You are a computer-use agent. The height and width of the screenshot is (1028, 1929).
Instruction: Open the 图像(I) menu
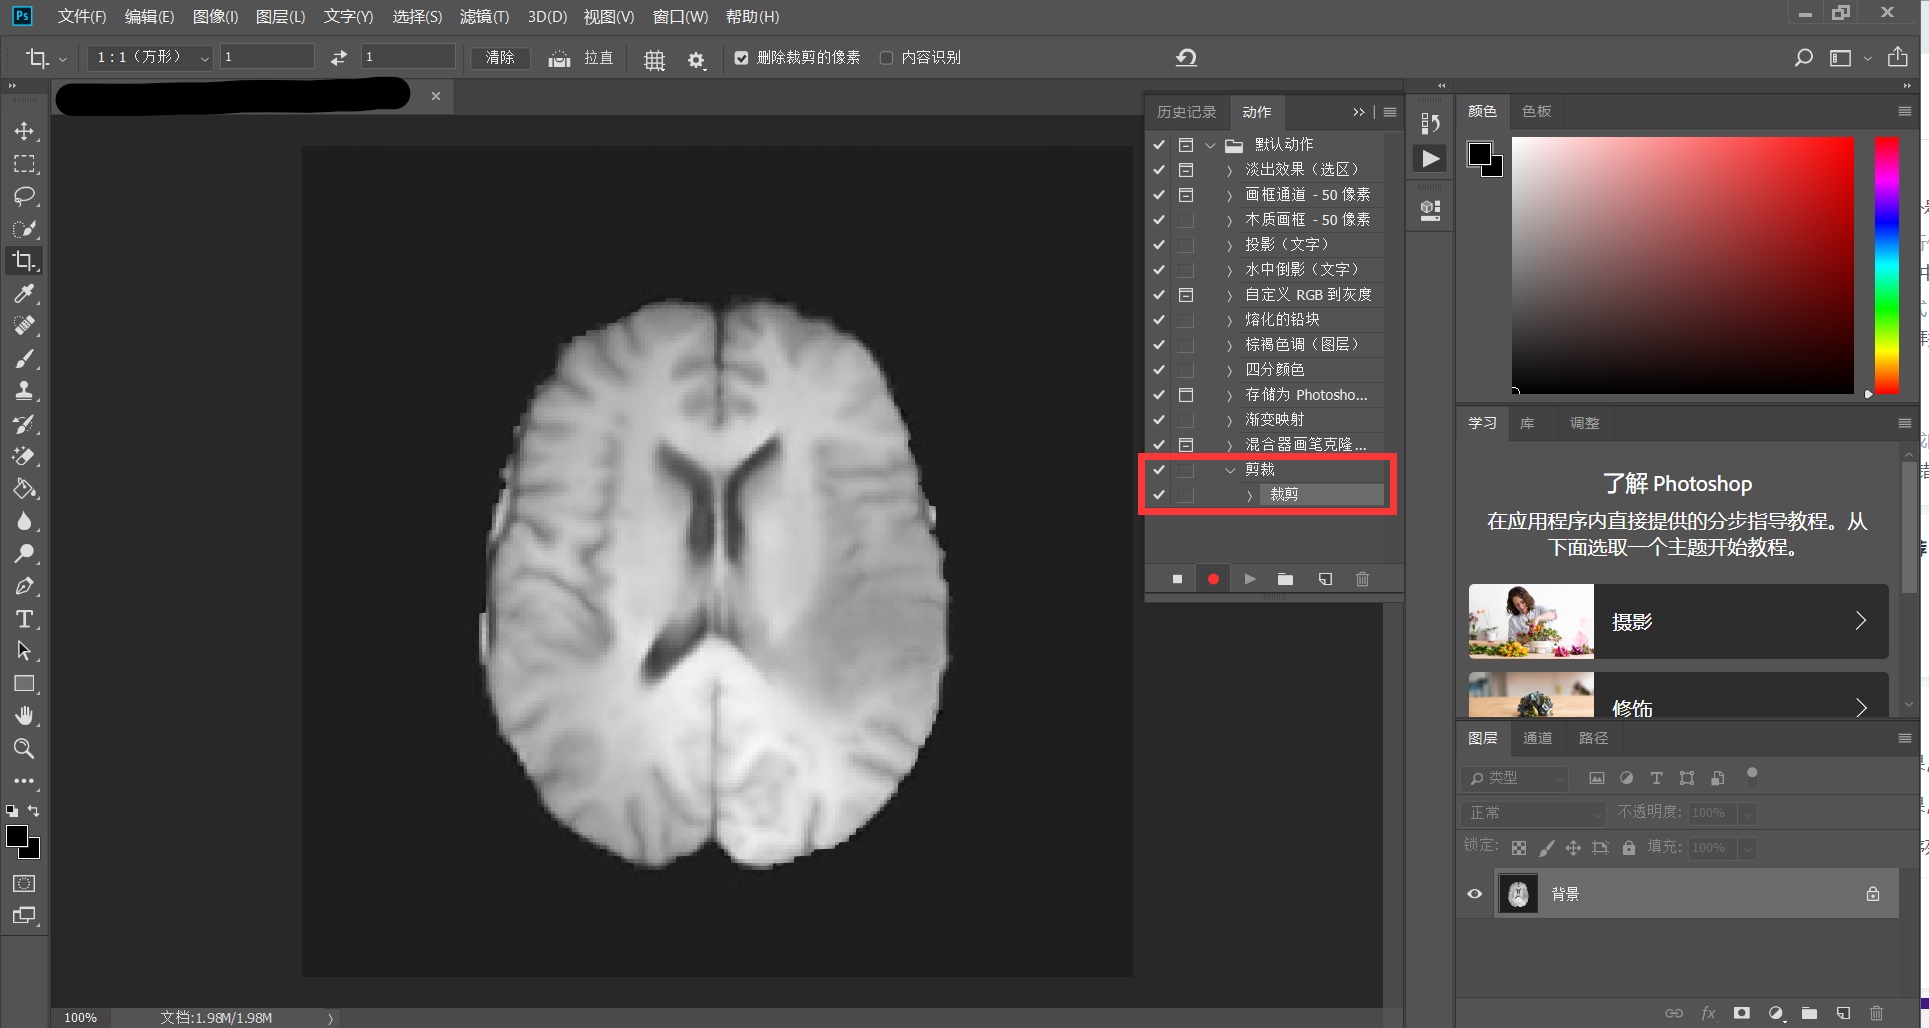215,17
